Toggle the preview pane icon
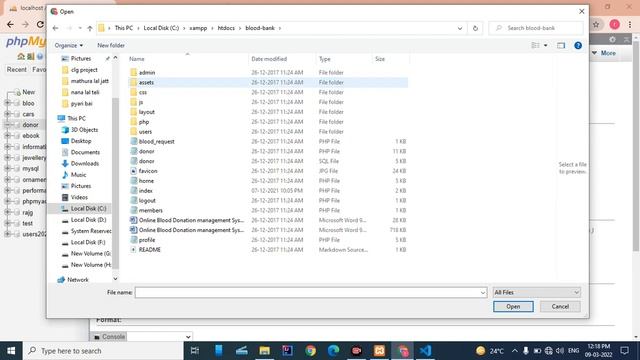 (561, 45)
